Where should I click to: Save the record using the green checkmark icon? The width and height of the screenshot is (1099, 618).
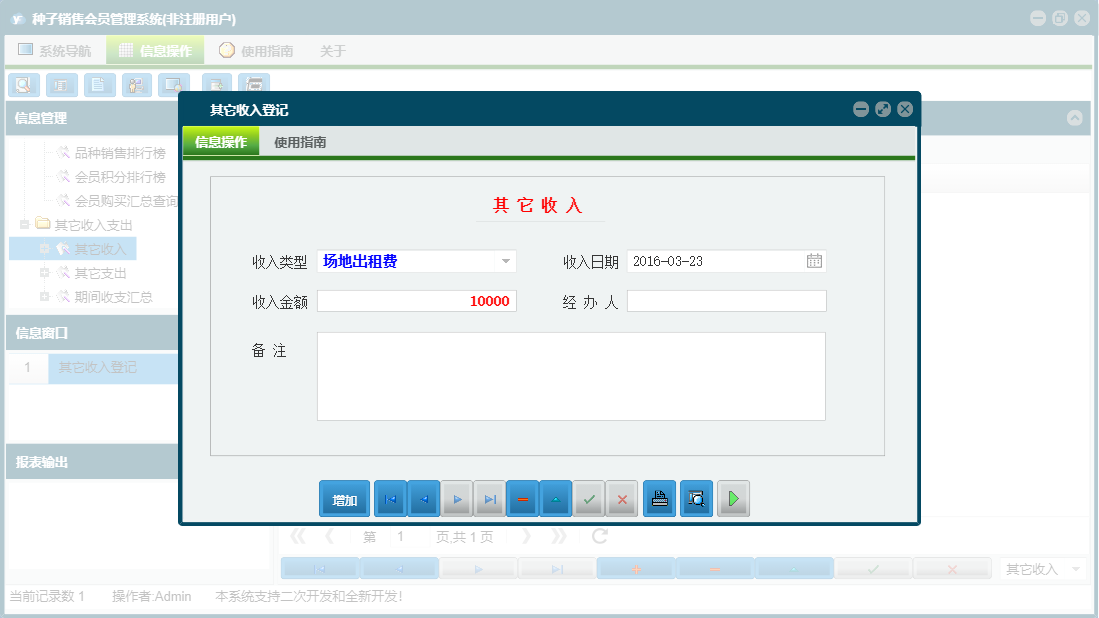[x=589, y=498]
